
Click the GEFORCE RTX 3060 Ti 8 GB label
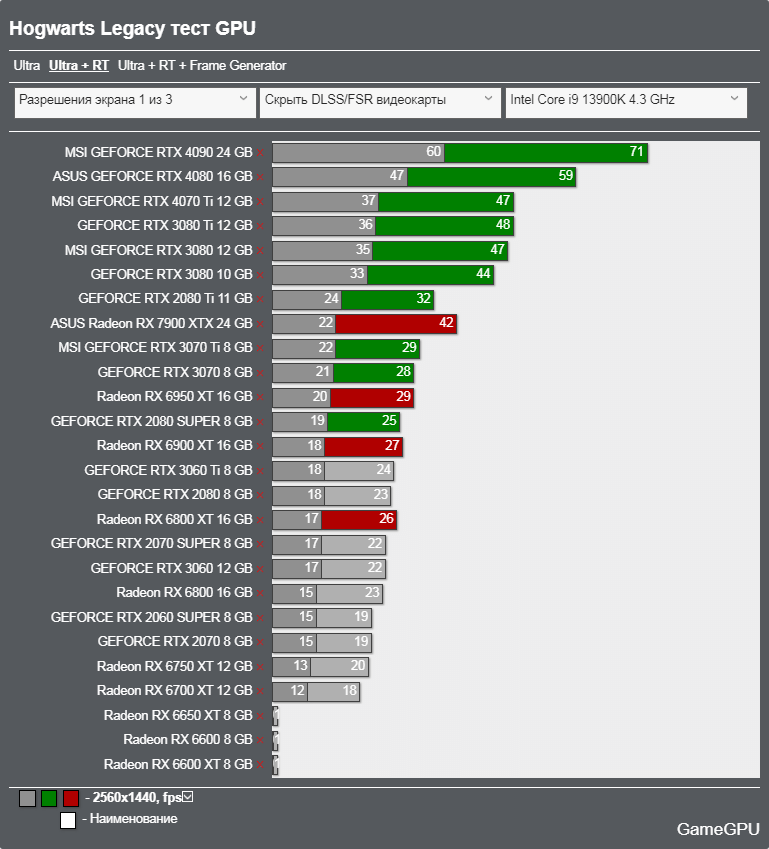tap(168, 471)
